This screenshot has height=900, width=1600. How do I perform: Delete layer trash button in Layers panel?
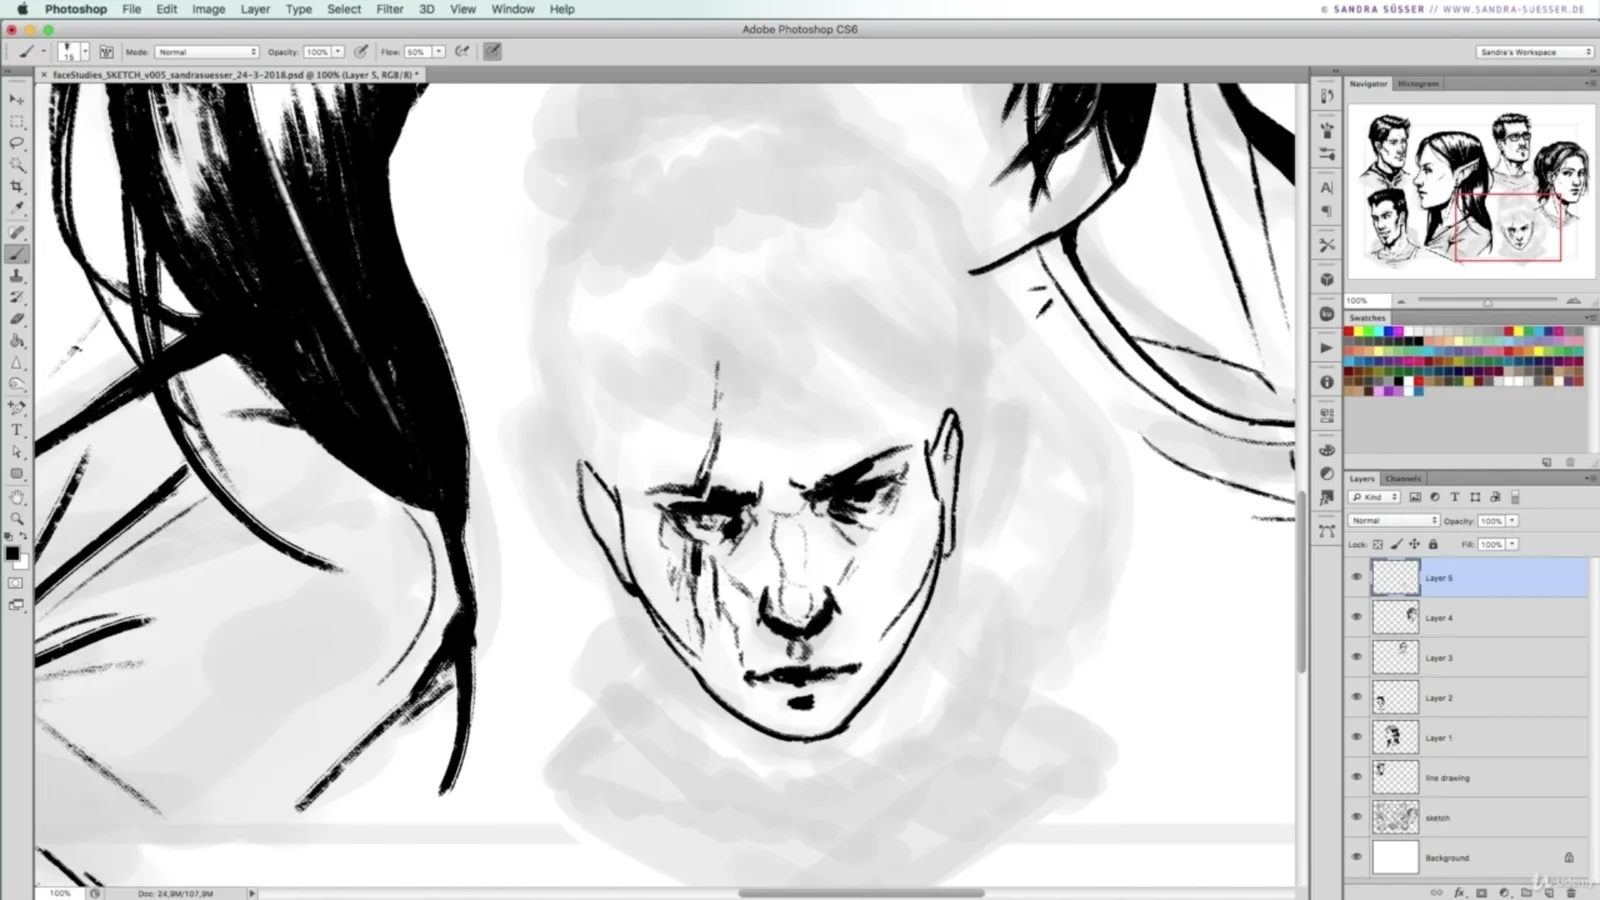point(1571,892)
